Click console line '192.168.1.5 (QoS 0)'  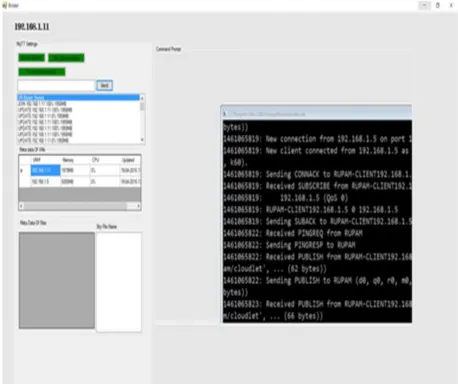pos(286,198)
